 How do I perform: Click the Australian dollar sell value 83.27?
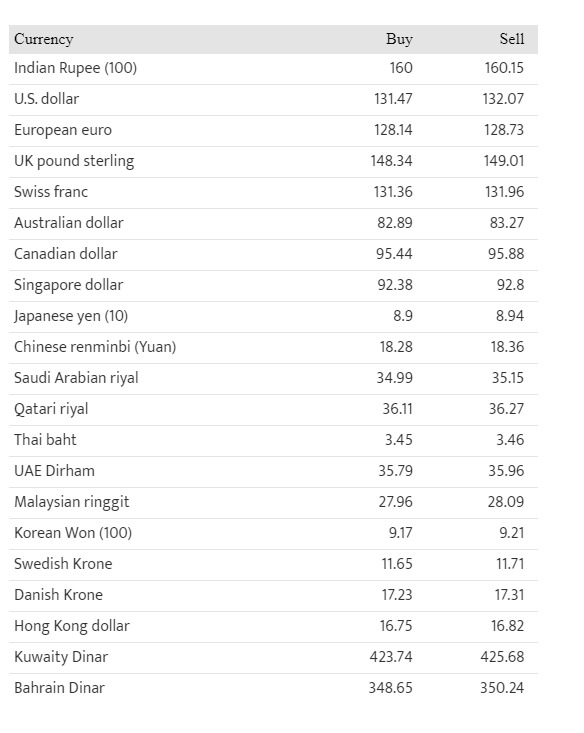(x=506, y=223)
